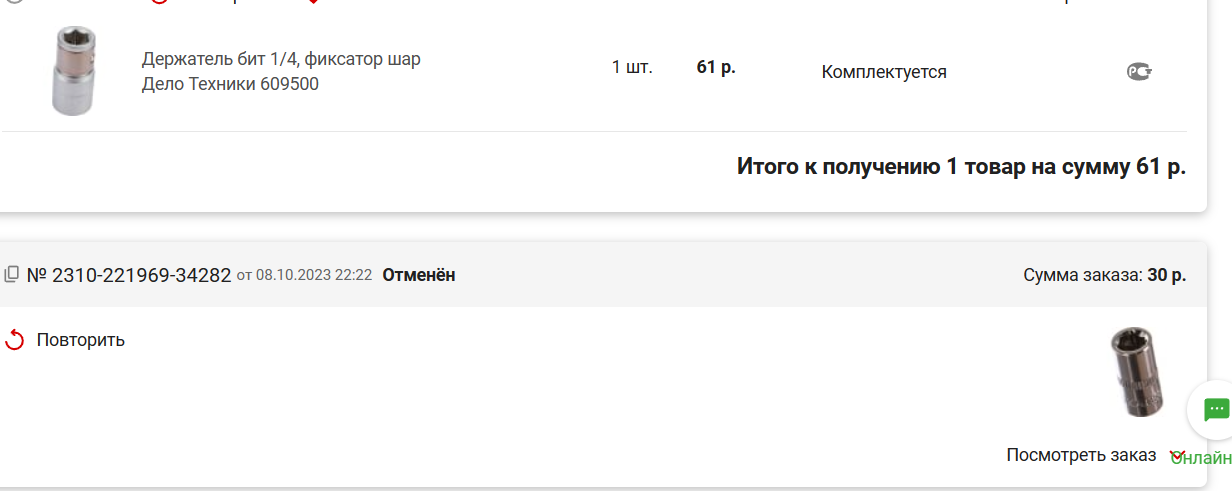Screen dimensions: 1232x491
Task: Click the "Итого к получению" total line
Action: tap(961, 167)
